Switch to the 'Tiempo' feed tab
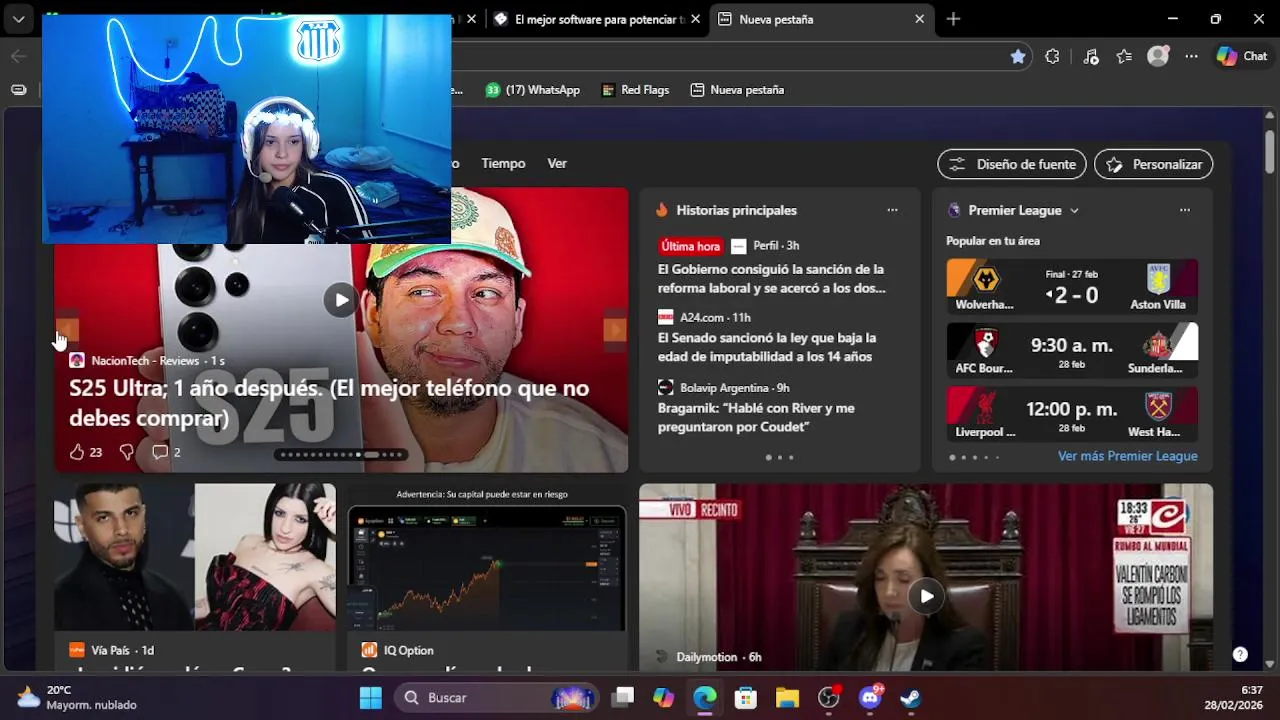Viewport: 1280px width, 720px height. click(x=503, y=163)
